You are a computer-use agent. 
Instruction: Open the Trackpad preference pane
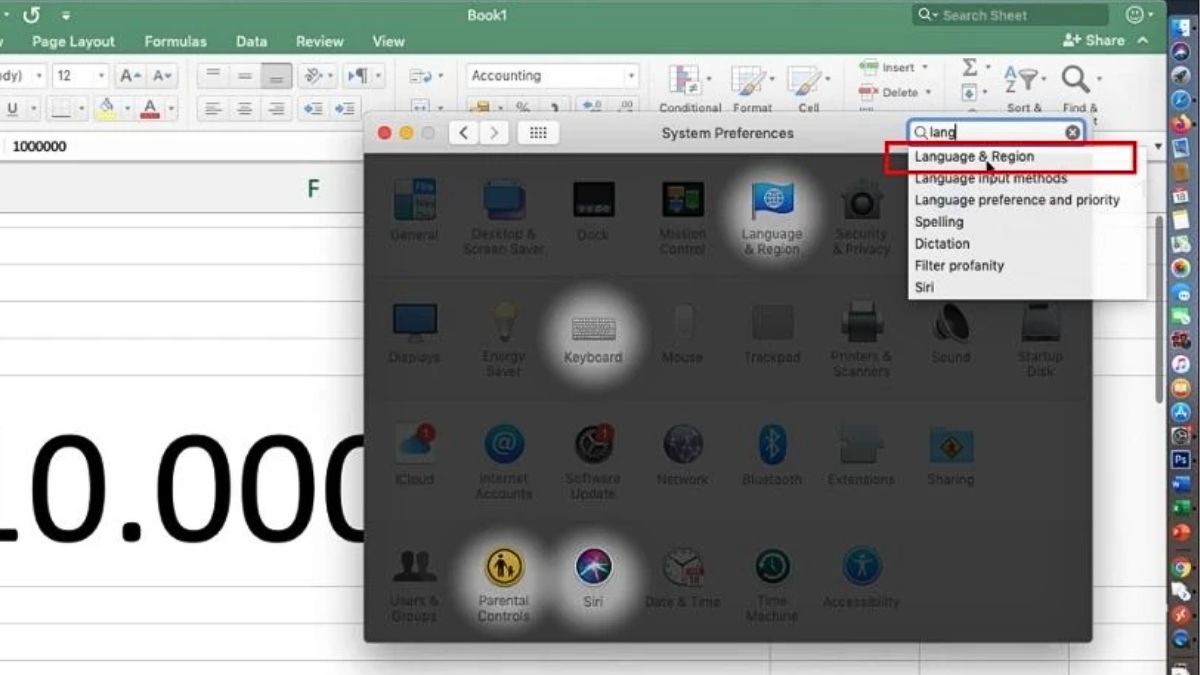point(772,334)
